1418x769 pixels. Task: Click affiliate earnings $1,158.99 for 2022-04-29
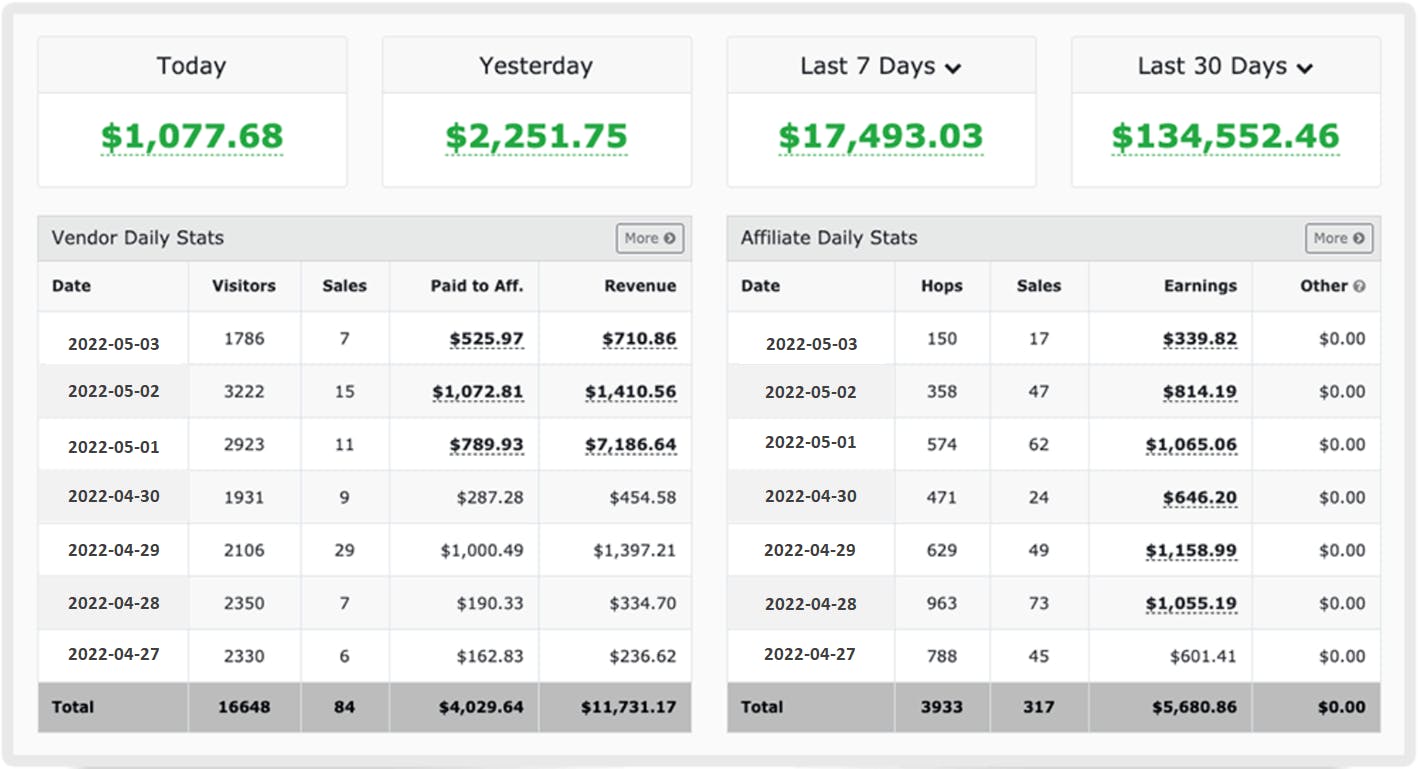point(1191,550)
